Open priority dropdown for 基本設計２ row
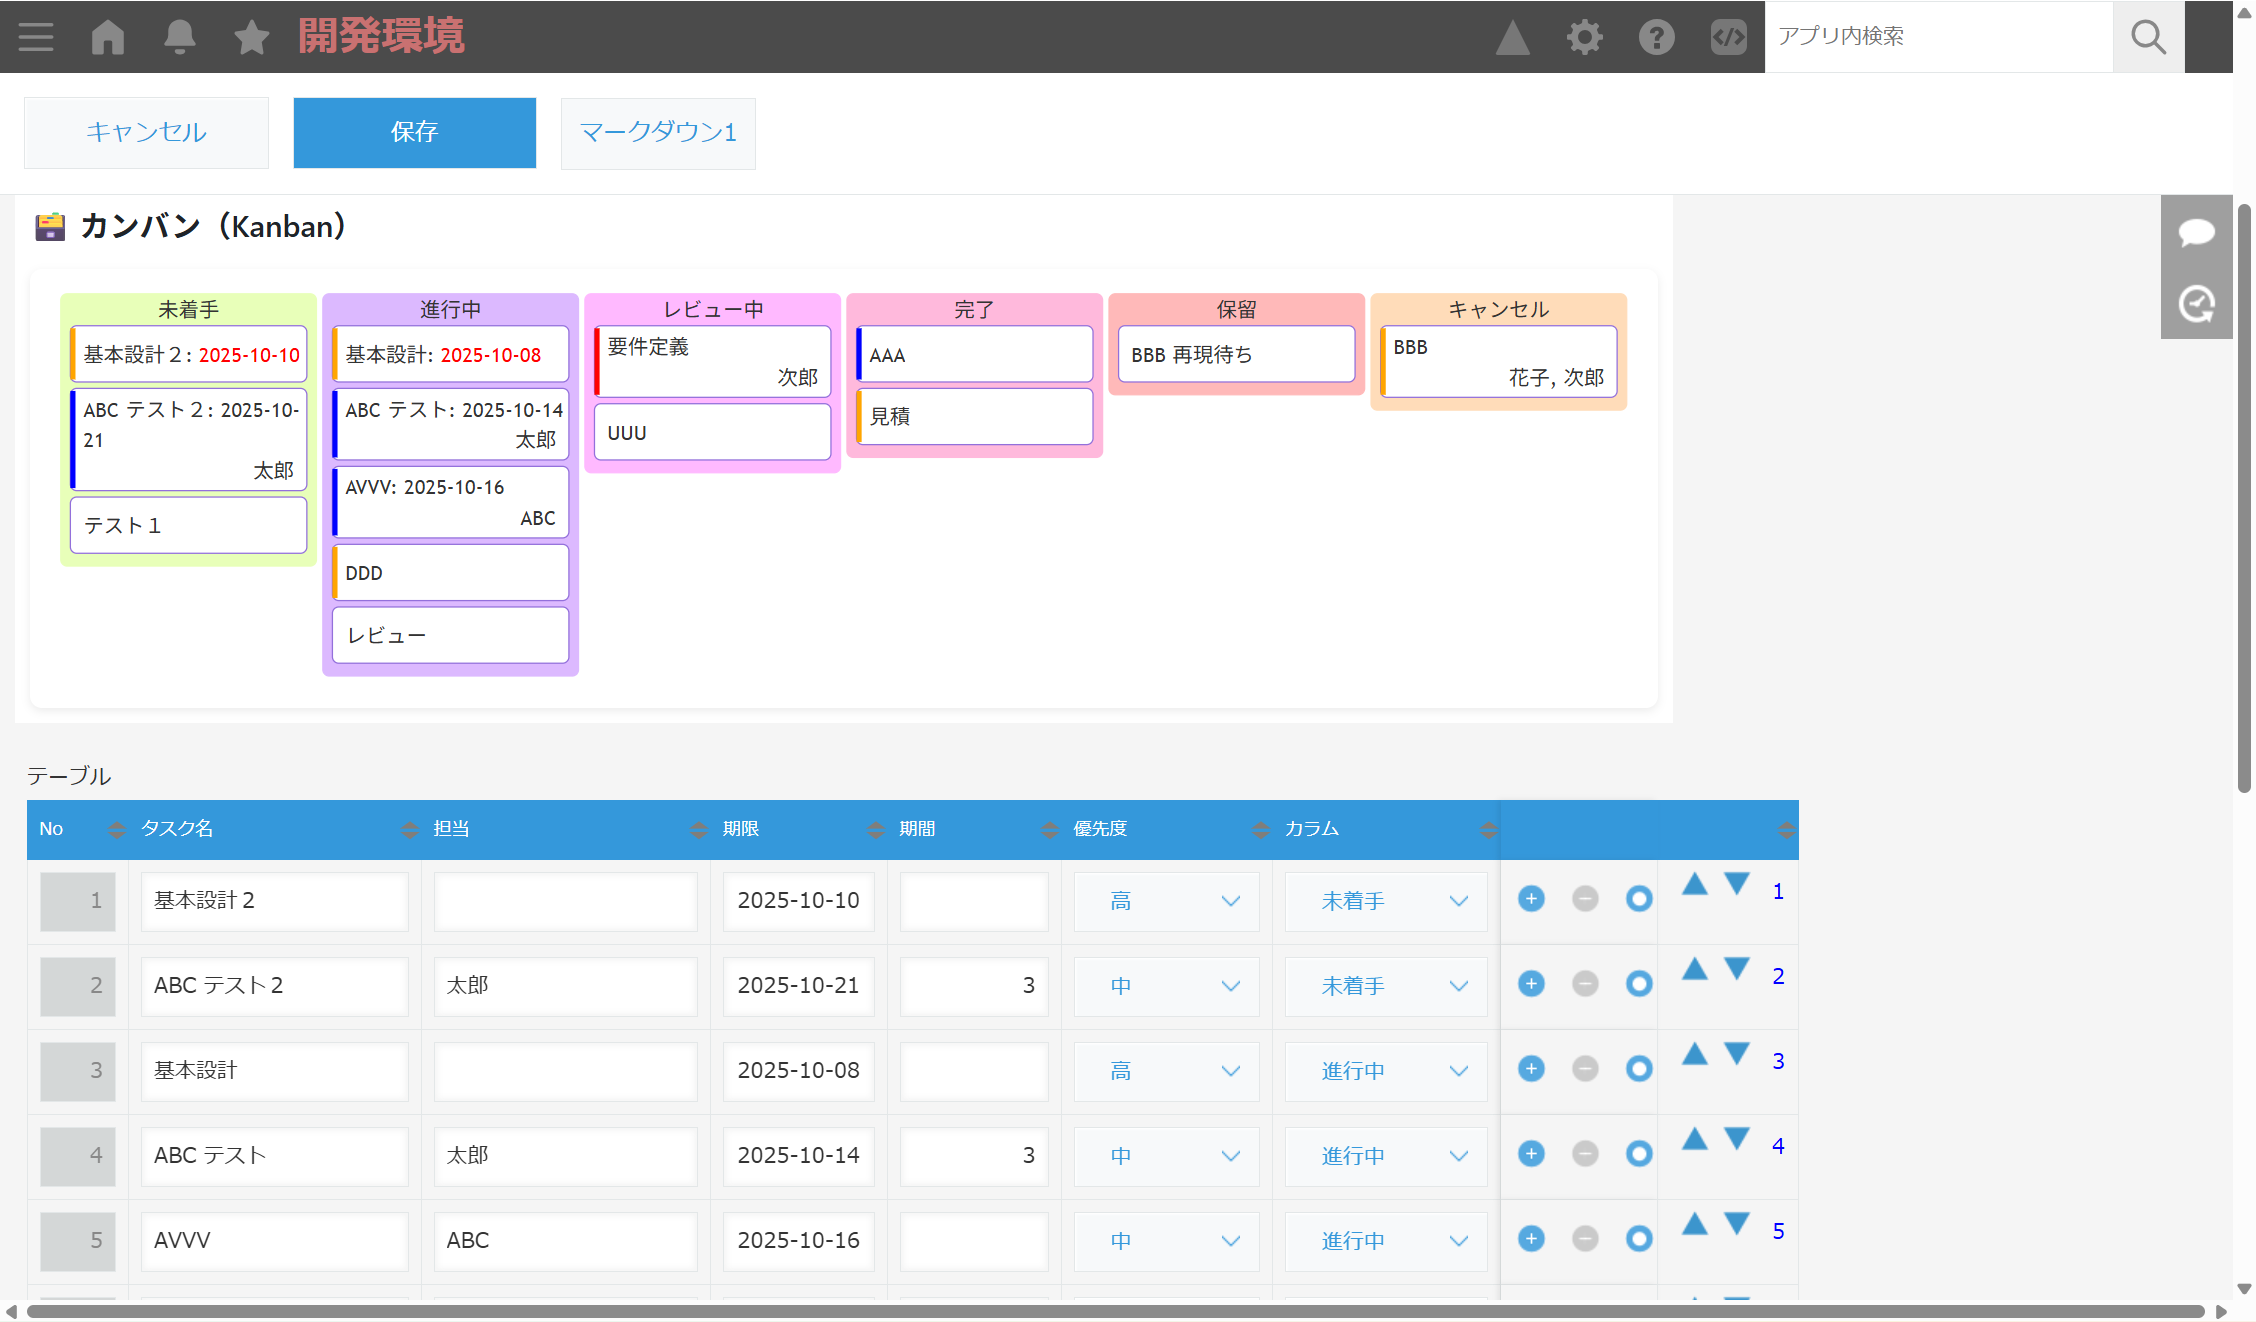This screenshot has width=2256, height=1322. pos(1166,901)
